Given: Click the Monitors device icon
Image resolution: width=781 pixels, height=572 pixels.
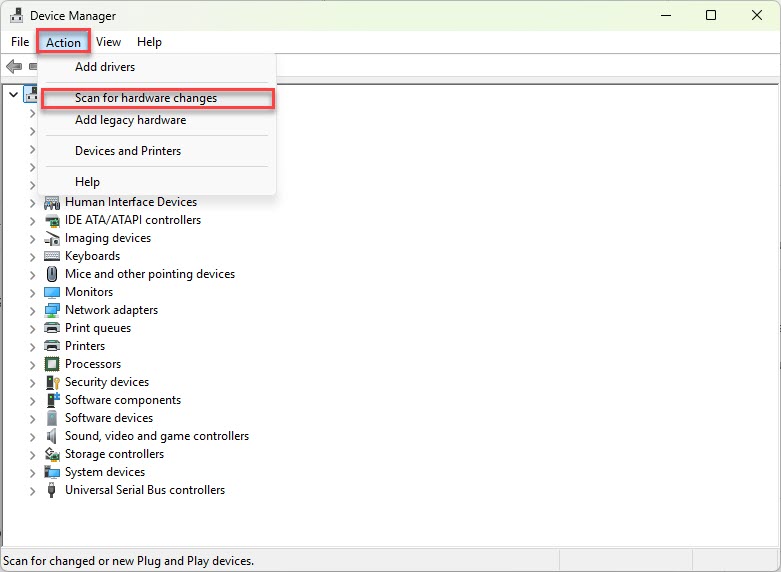Looking at the screenshot, I should point(53,292).
